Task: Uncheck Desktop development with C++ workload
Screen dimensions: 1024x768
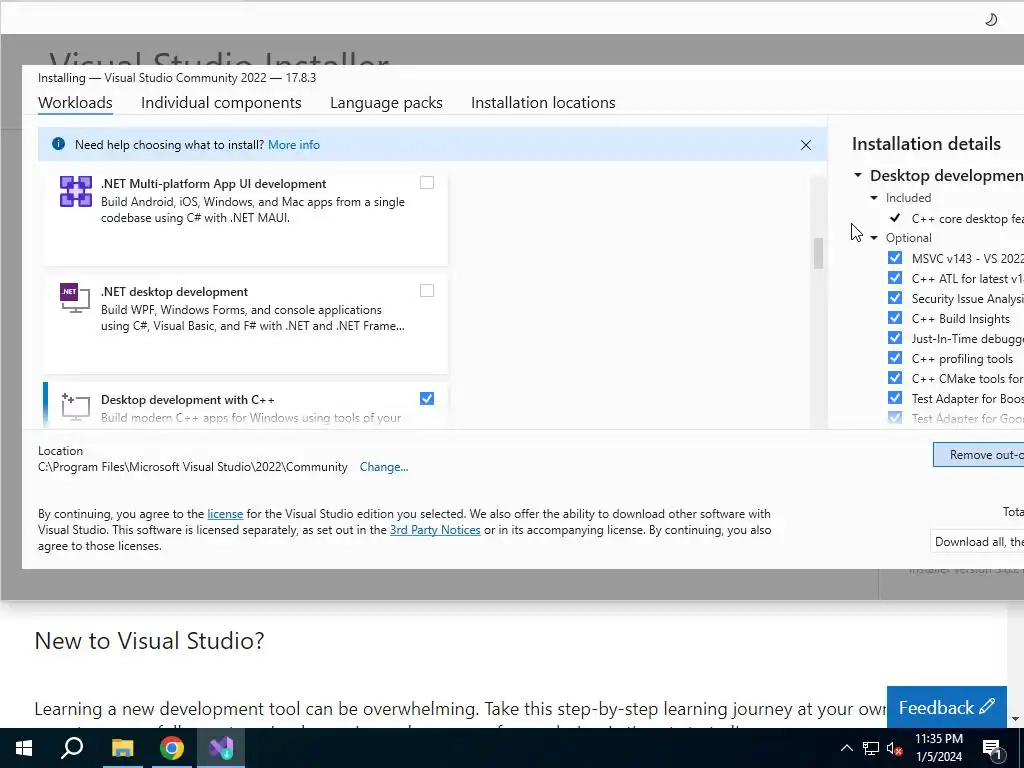Action: 426,398
